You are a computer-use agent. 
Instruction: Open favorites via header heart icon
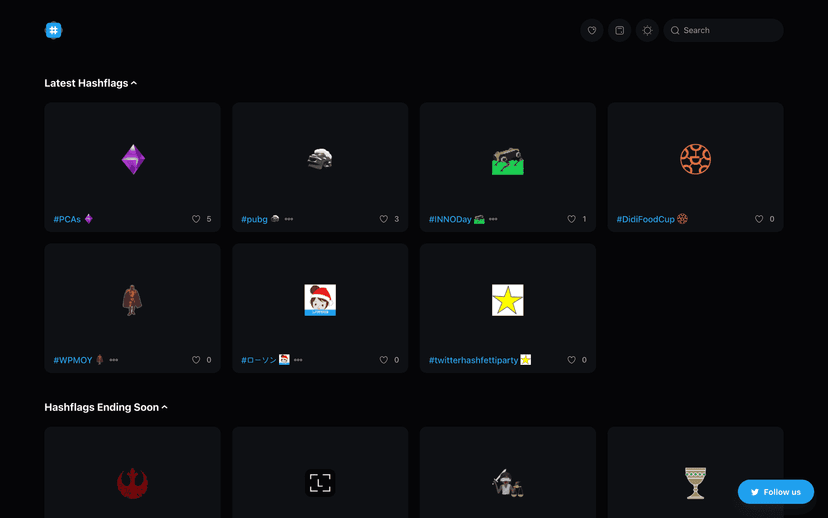591,30
